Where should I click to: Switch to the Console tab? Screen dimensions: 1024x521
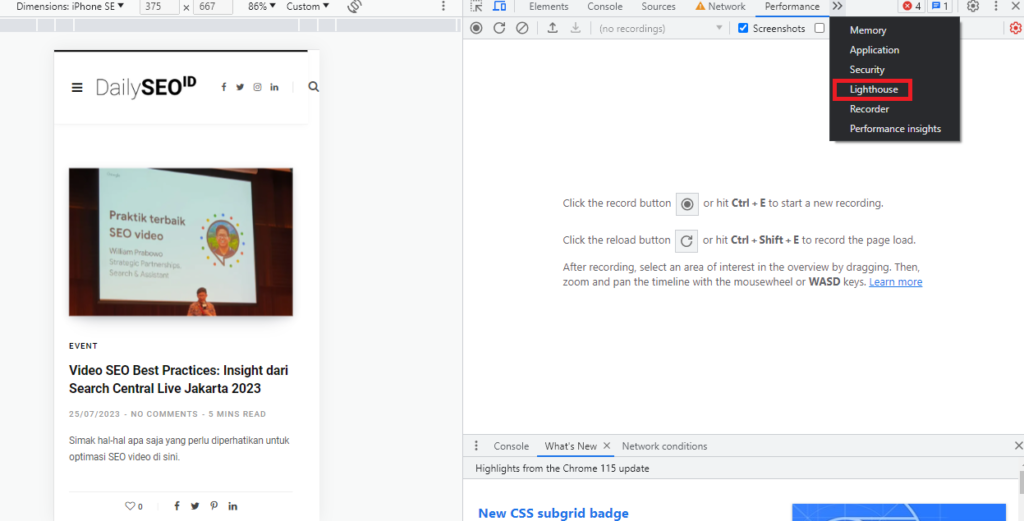[x=604, y=7]
